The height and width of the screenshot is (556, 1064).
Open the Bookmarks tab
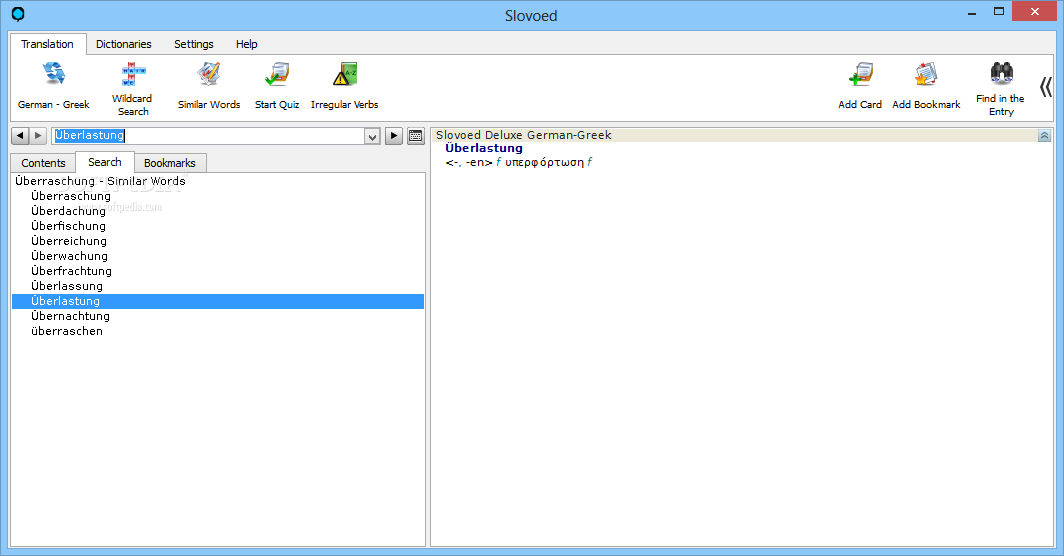click(x=170, y=163)
